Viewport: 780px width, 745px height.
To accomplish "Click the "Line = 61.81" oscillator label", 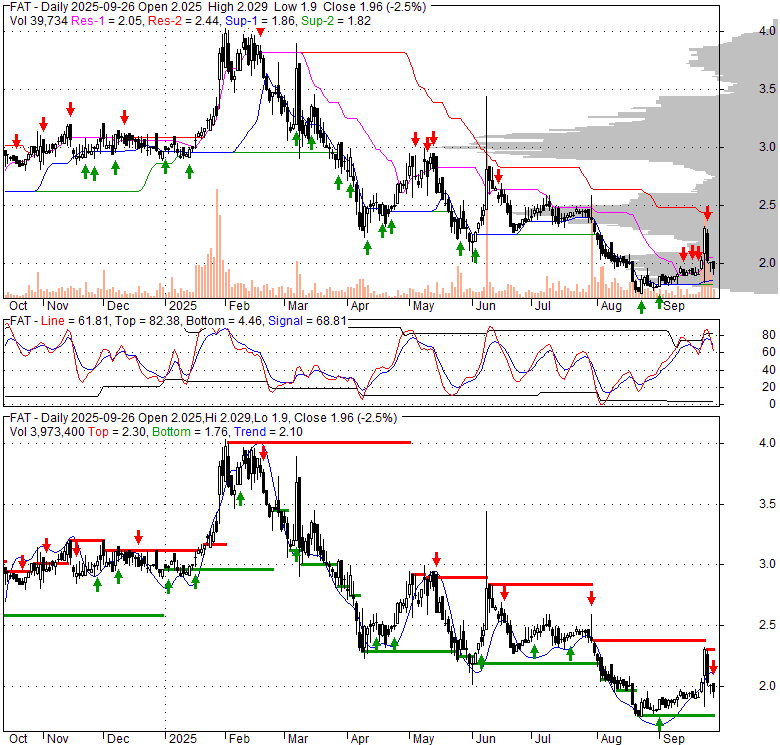I will (x=75, y=321).
